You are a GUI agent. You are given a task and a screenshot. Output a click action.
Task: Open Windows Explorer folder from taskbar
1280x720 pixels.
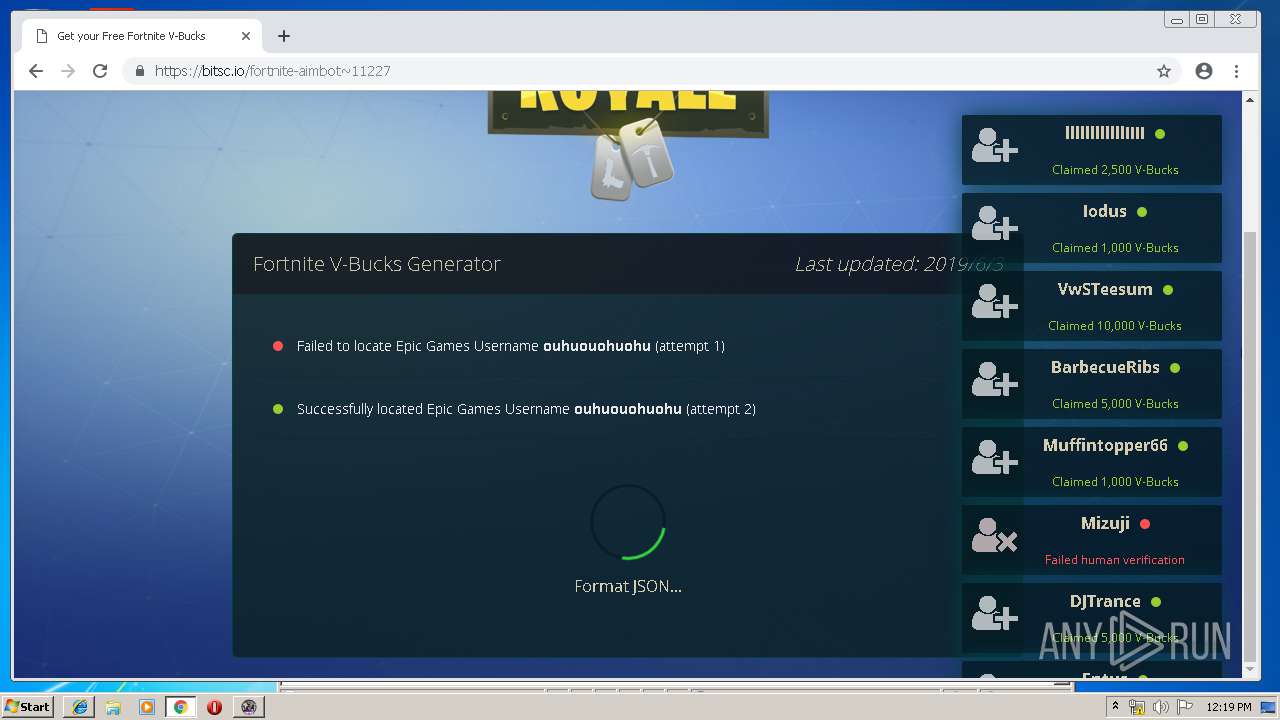[113, 707]
